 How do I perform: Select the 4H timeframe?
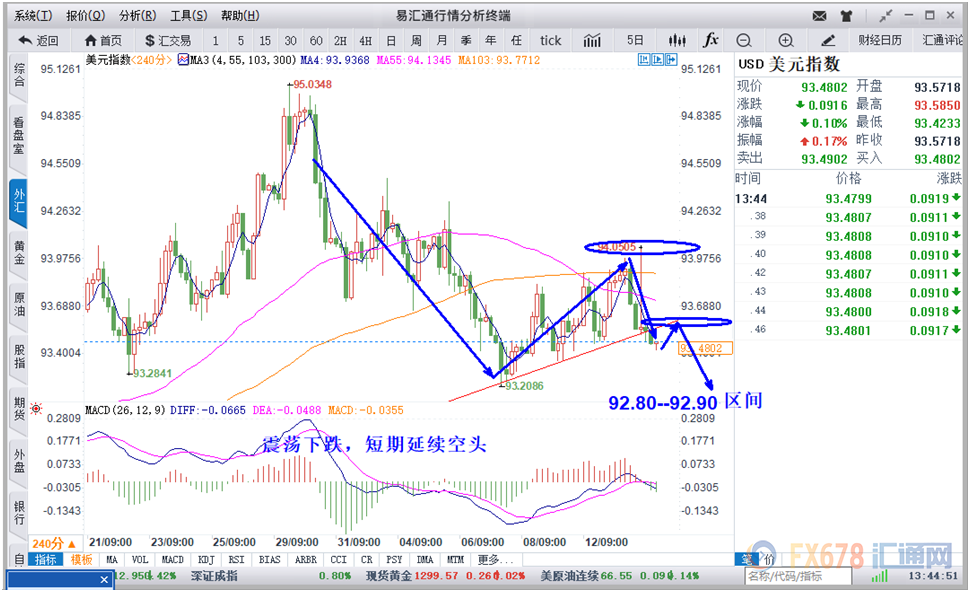coord(366,41)
